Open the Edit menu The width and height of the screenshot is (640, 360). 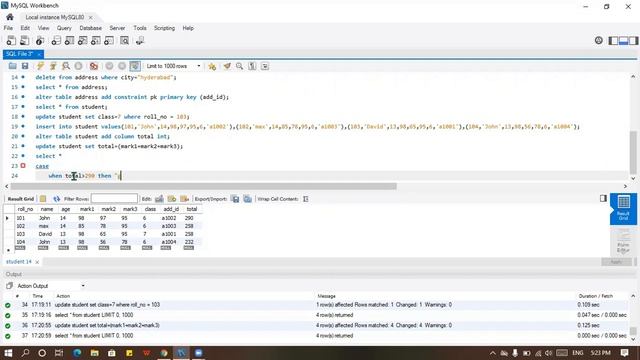25,28
